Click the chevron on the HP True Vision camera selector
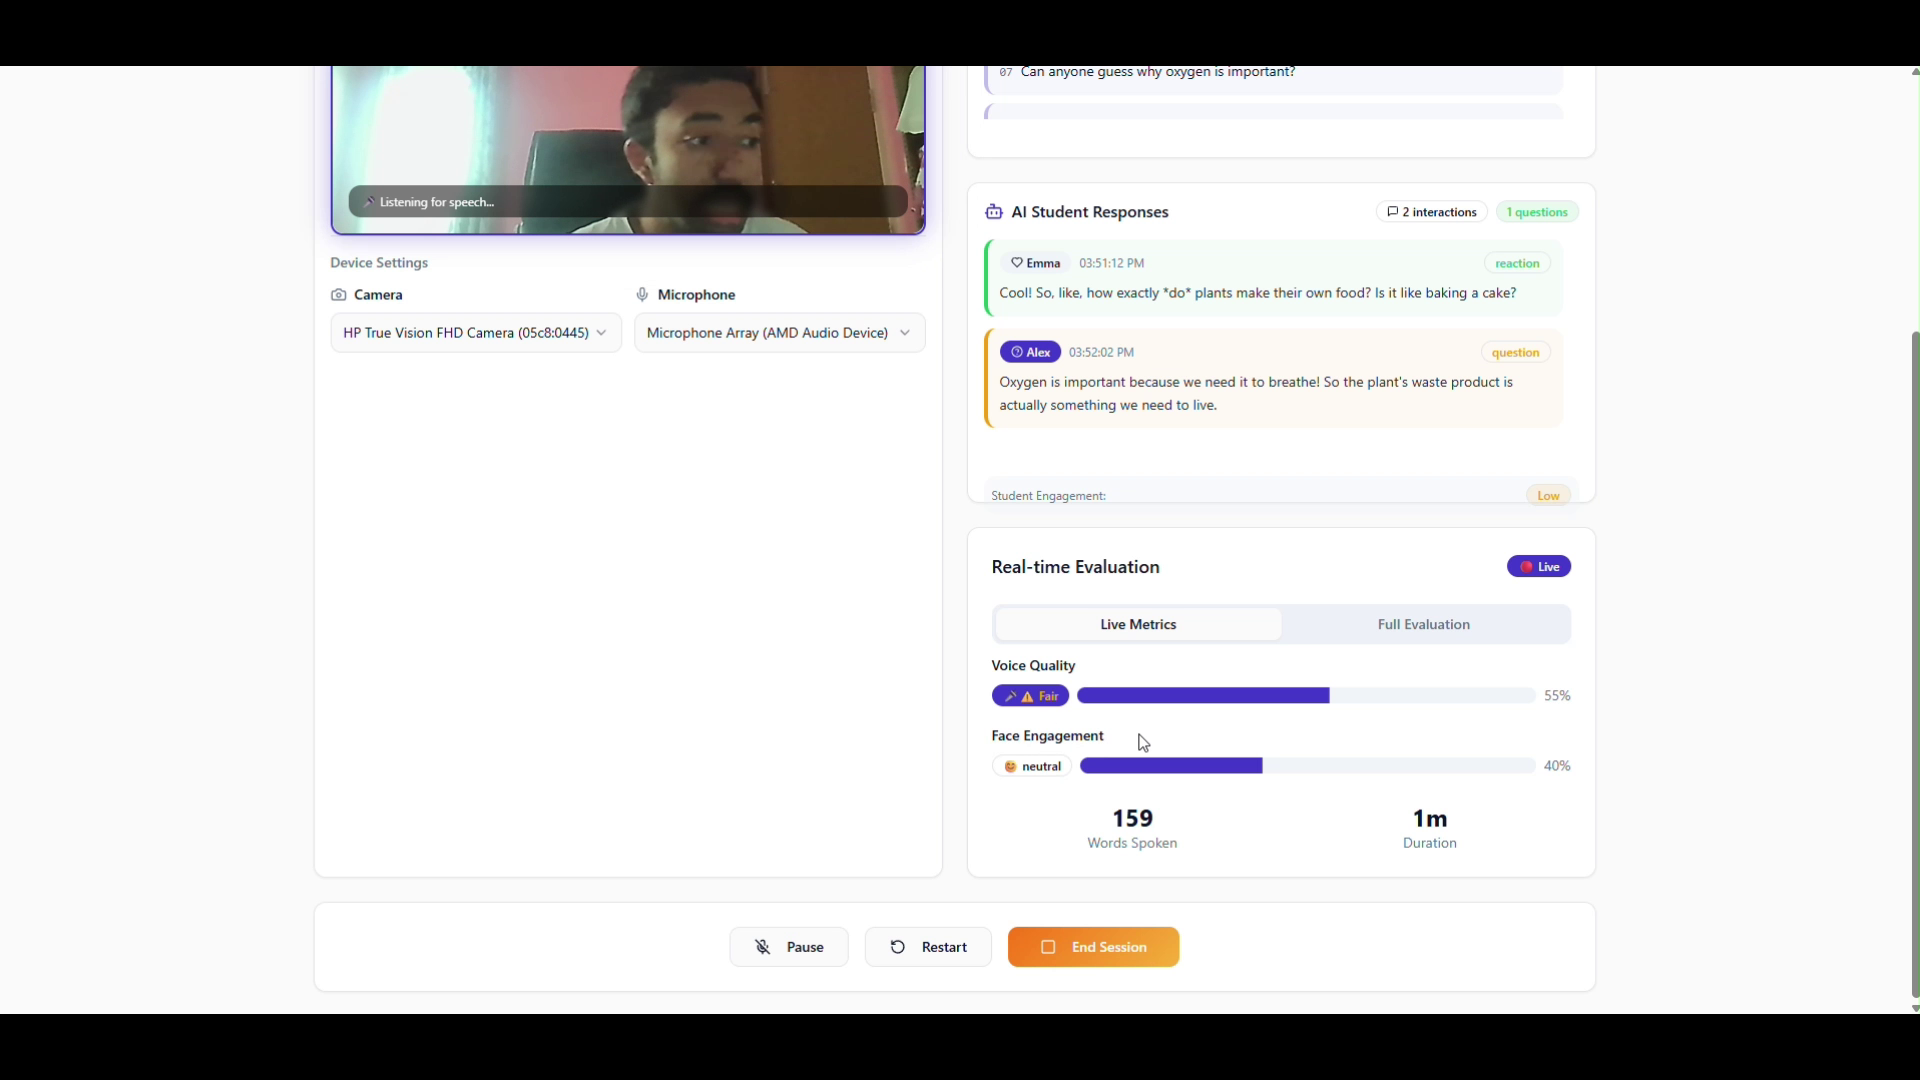1920x1080 pixels. [601, 333]
